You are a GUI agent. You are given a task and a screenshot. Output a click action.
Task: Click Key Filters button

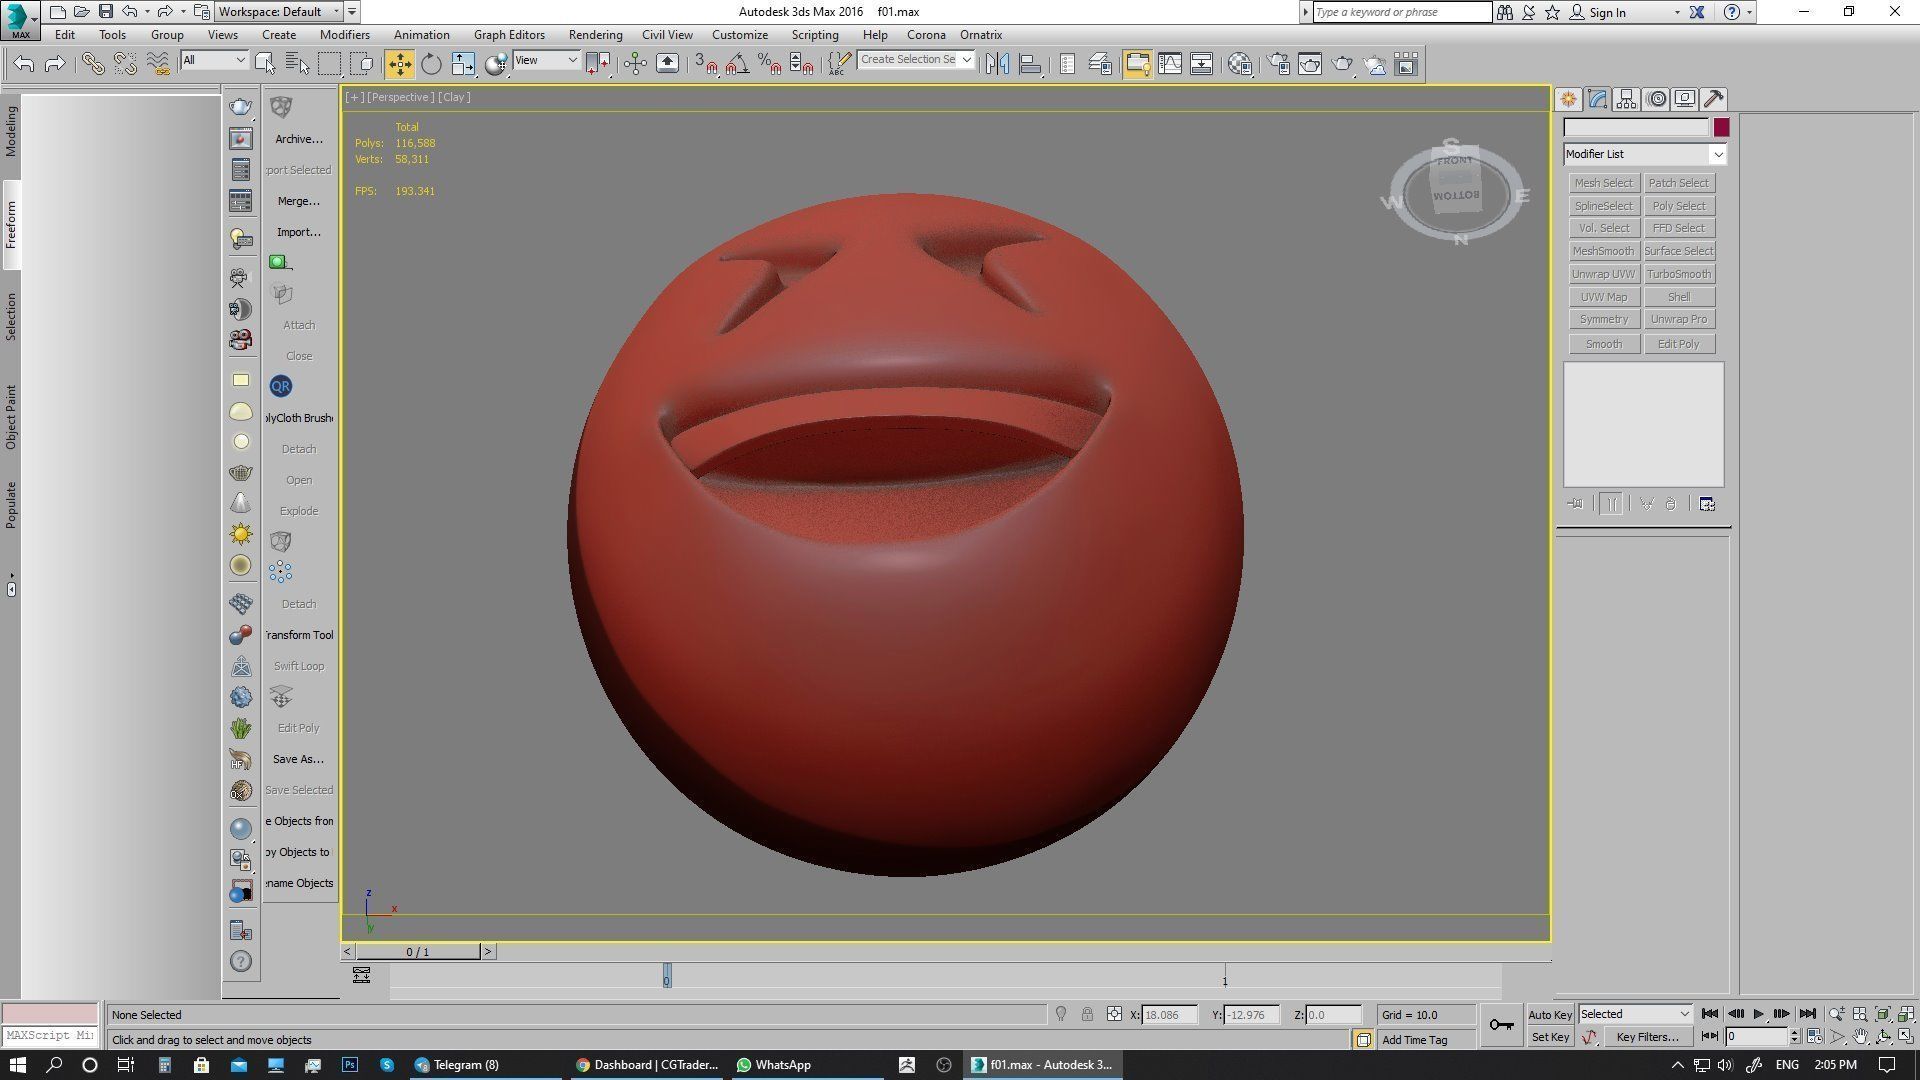(1647, 1037)
